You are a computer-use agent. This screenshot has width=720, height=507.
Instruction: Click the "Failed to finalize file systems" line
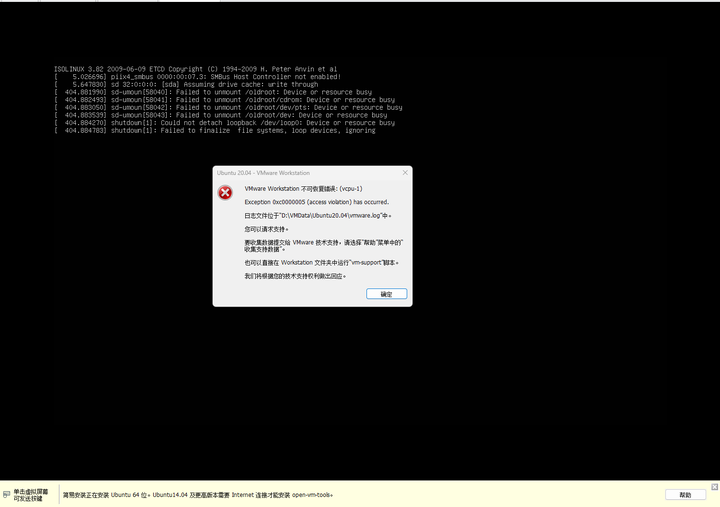pos(215,130)
